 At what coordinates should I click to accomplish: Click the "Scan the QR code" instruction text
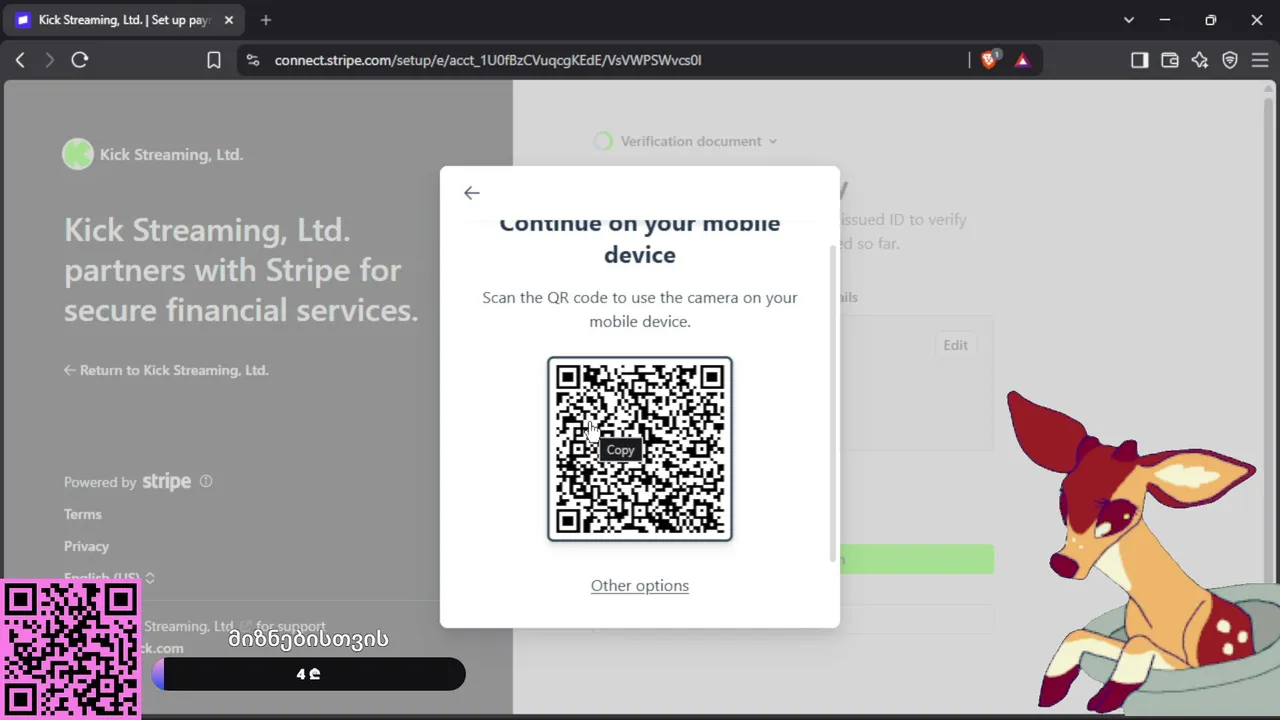coord(640,309)
